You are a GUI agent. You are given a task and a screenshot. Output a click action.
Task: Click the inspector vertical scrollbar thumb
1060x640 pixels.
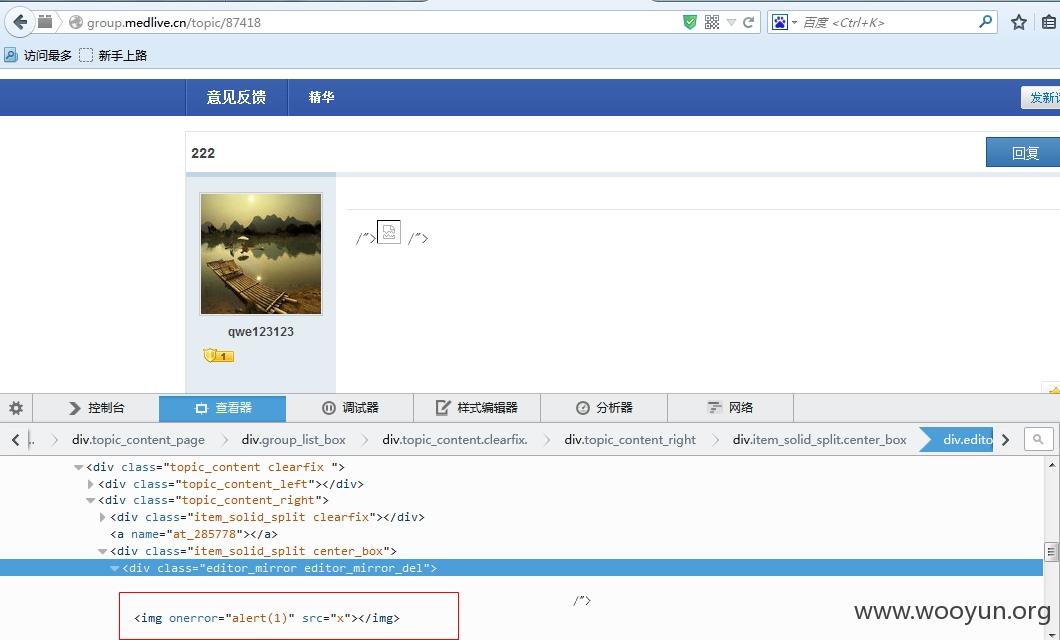point(1051,552)
